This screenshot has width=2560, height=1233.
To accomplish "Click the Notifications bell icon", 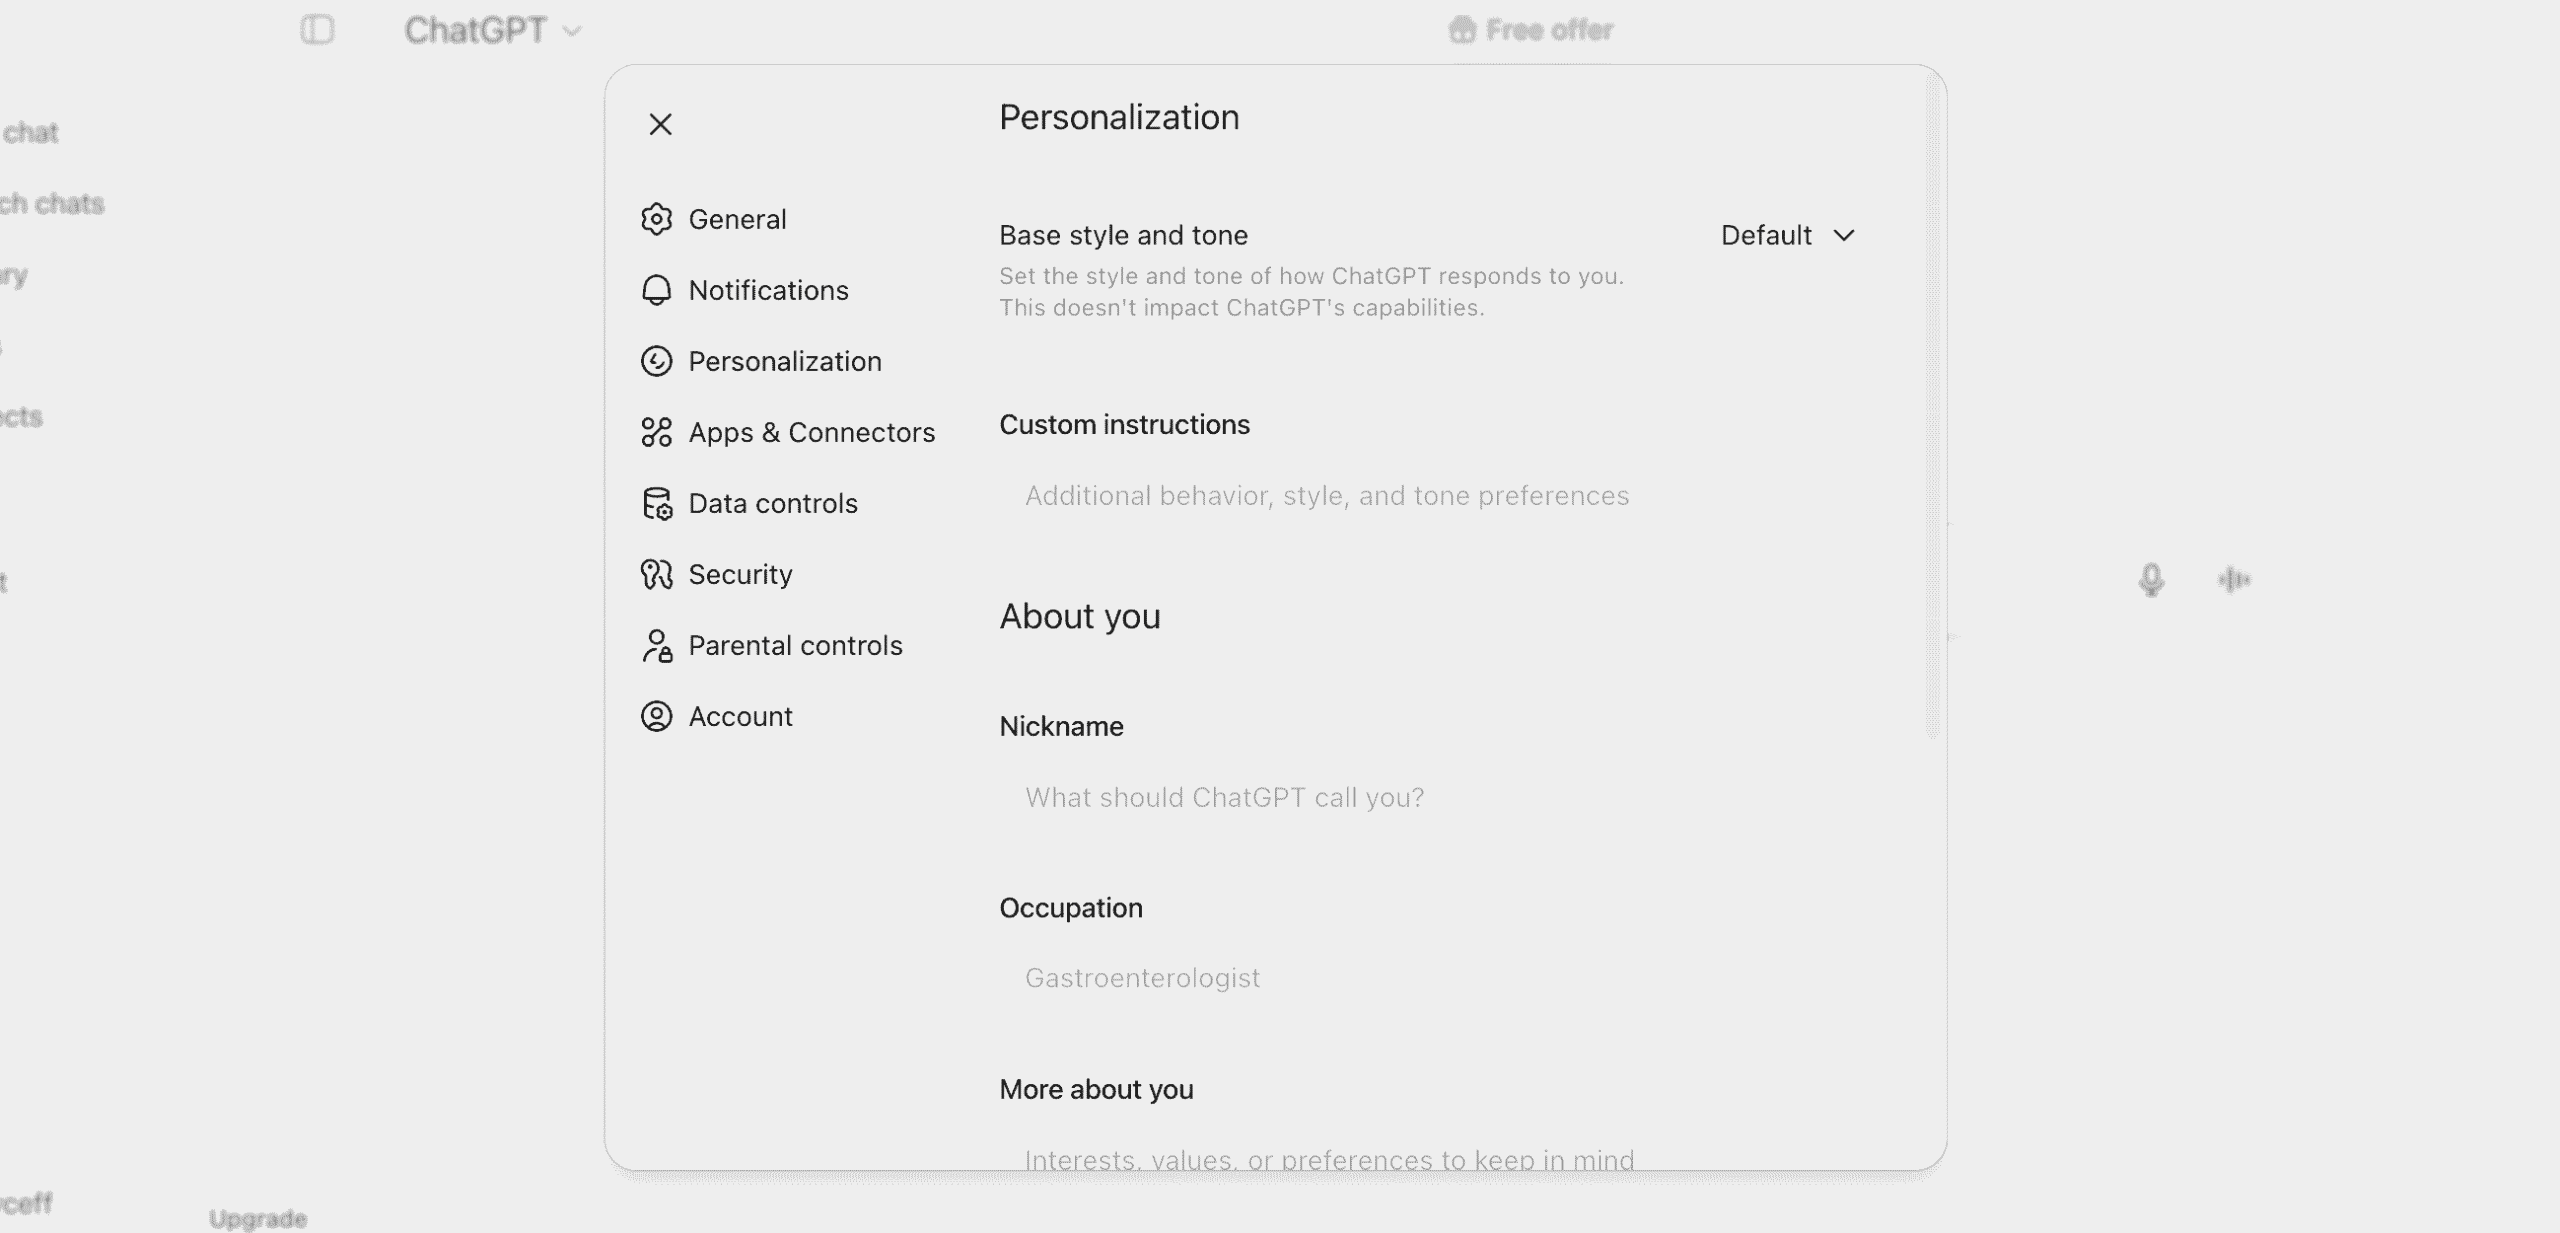I will point(656,290).
